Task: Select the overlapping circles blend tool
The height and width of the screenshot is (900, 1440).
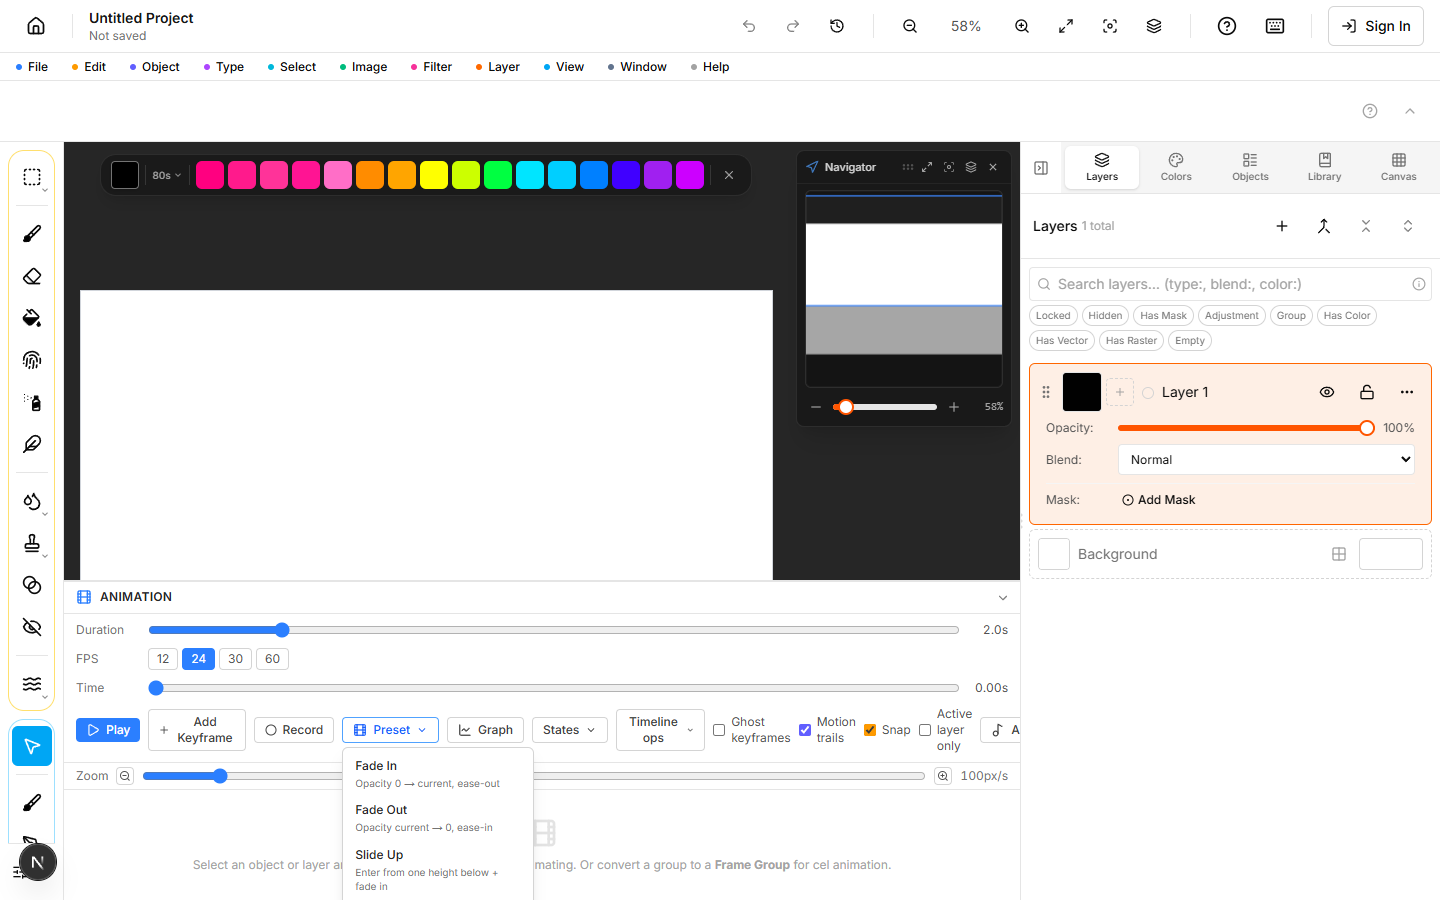Action: [x=32, y=585]
